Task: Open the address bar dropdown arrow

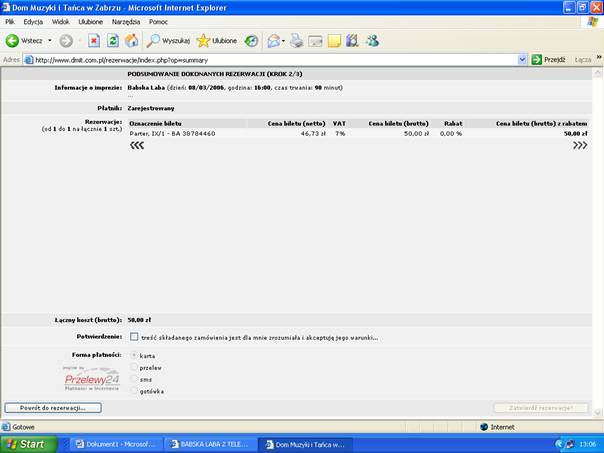Action: tap(522, 59)
